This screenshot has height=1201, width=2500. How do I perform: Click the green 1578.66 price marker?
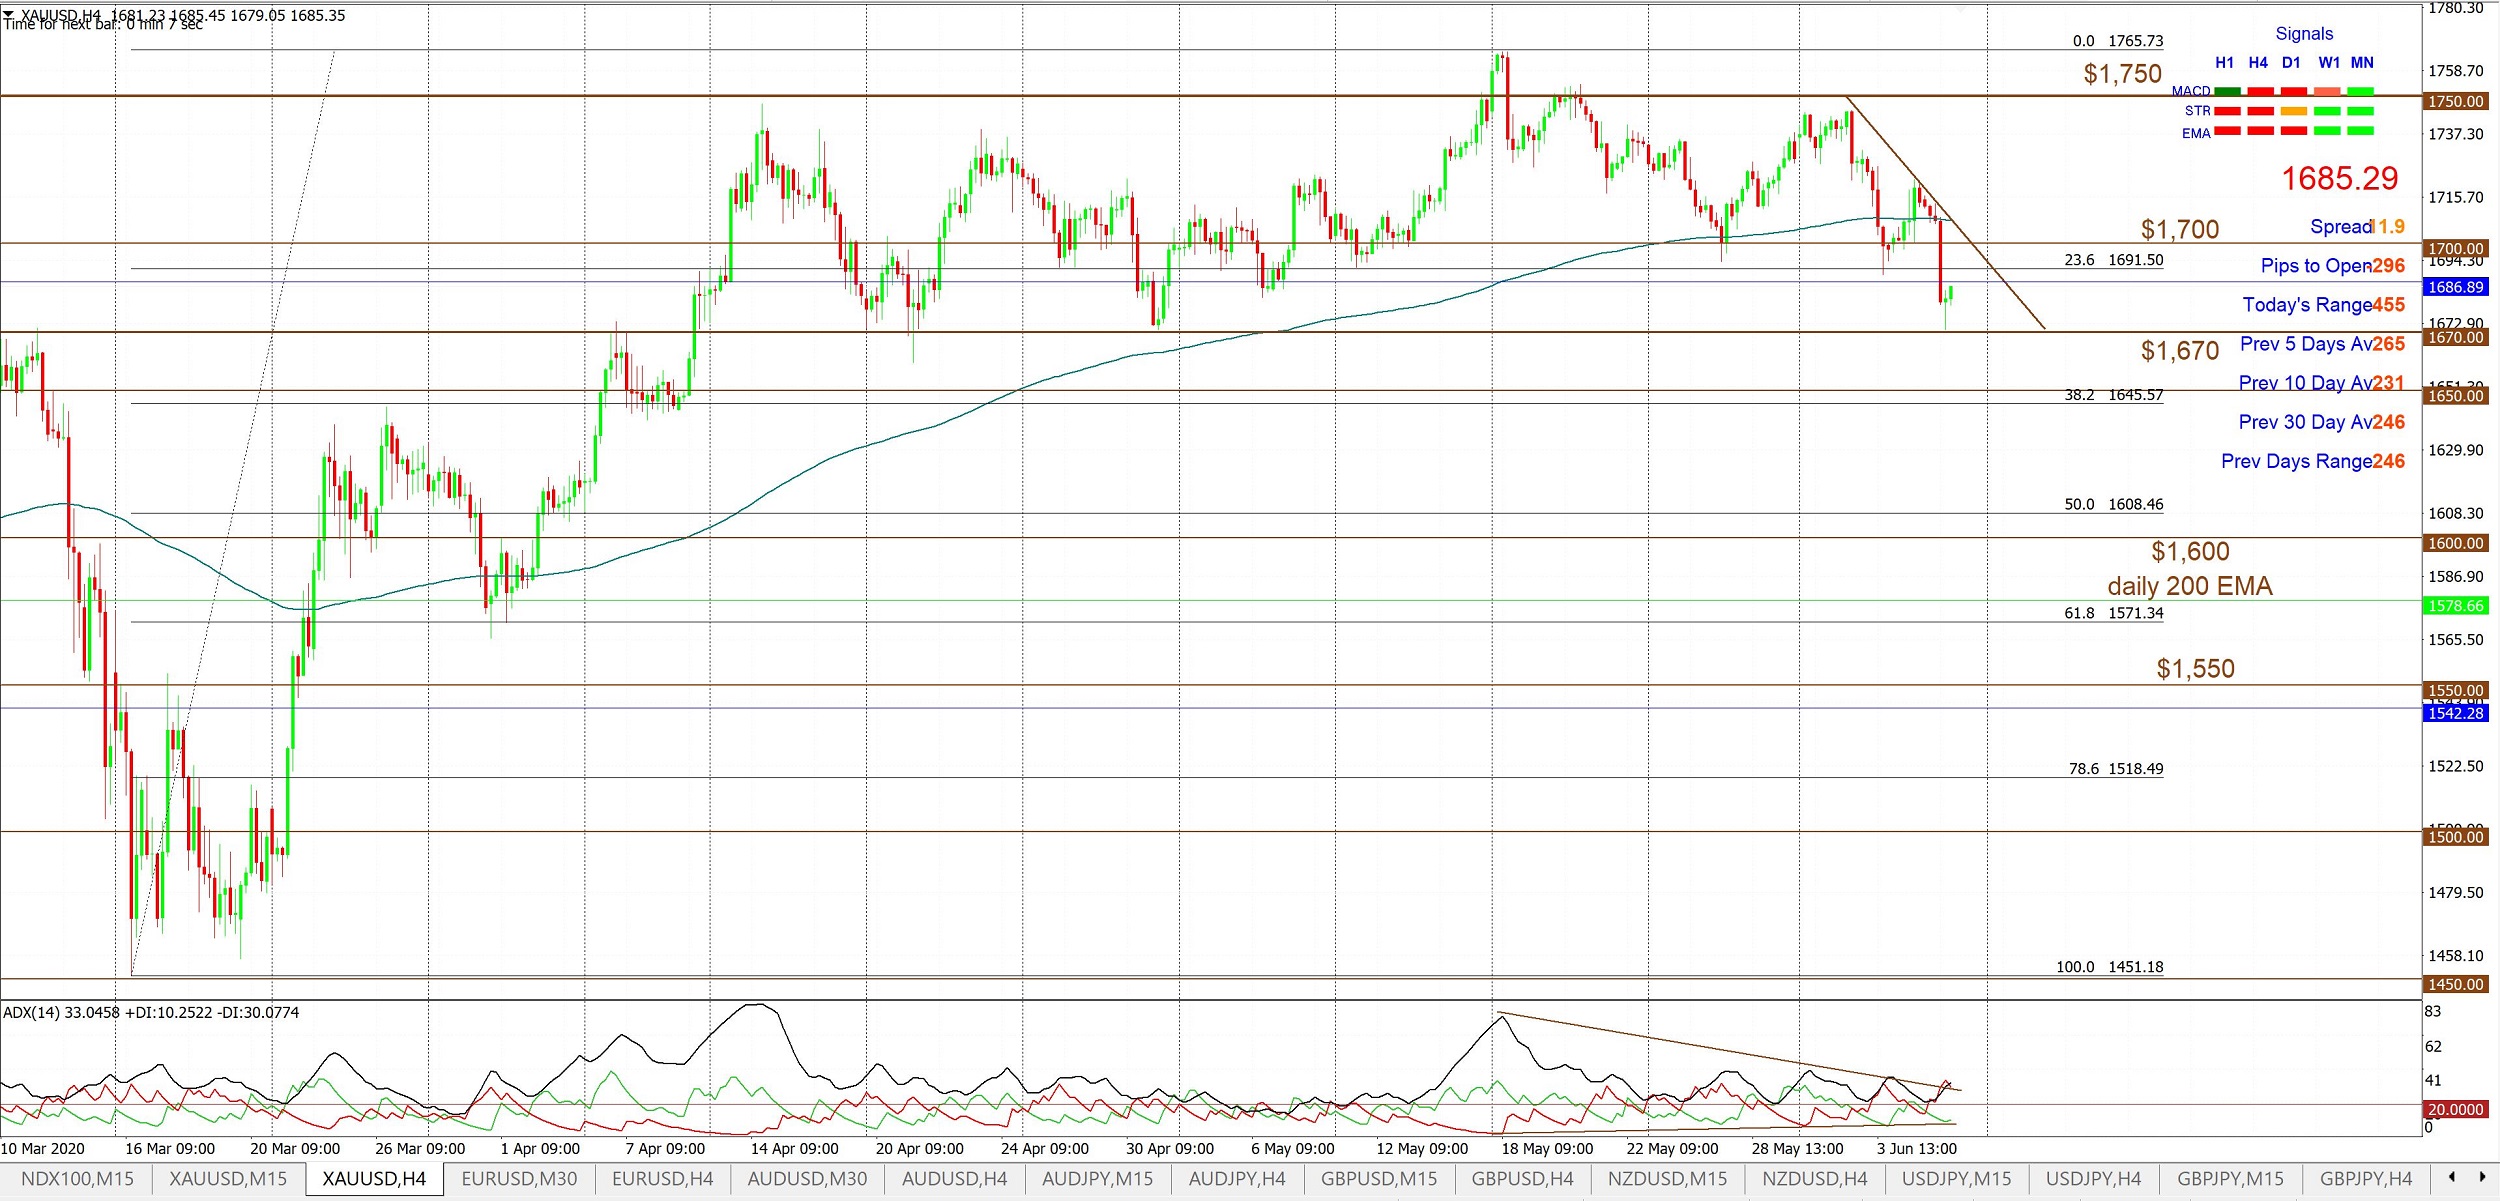pos(2456,606)
